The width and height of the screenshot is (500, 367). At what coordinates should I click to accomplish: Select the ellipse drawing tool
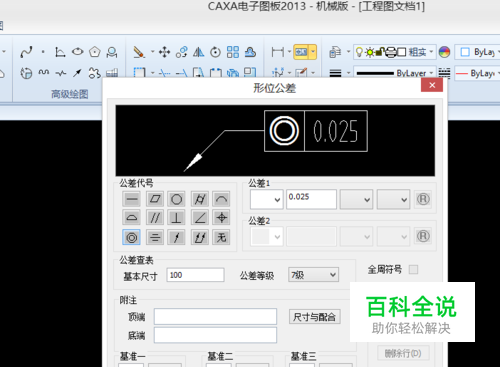(78, 52)
